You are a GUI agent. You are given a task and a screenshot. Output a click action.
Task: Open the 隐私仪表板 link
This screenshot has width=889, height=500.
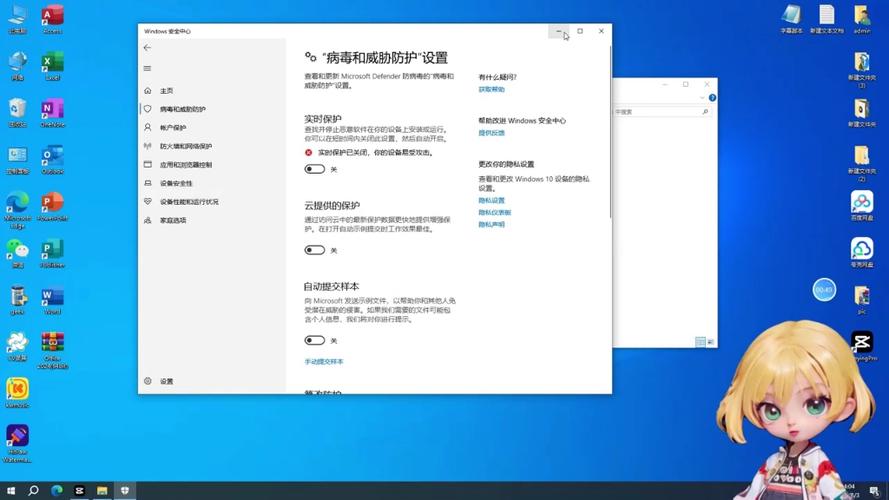pyautogui.click(x=495, y=213)
